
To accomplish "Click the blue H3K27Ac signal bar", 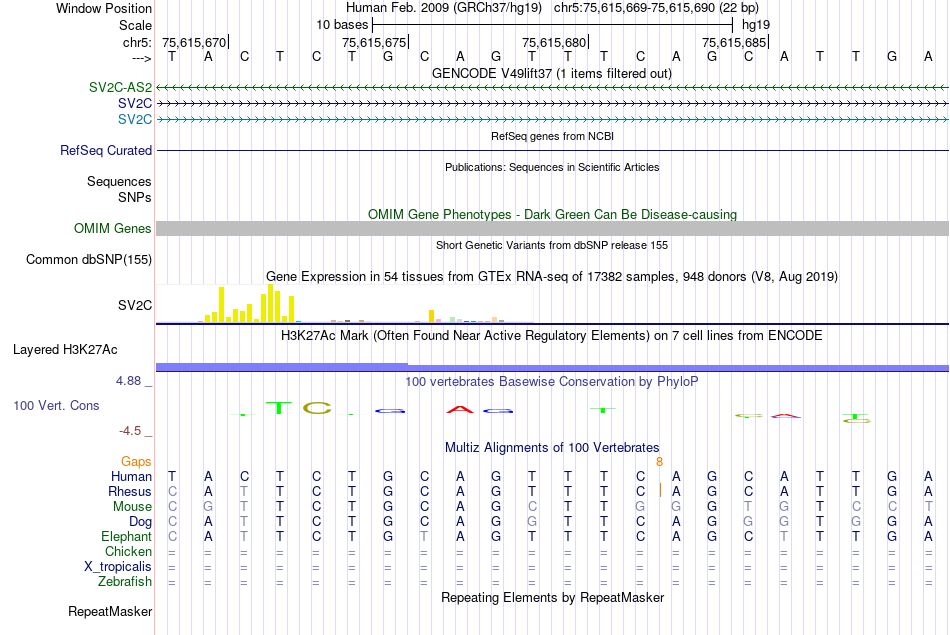I will pos(552,367).
